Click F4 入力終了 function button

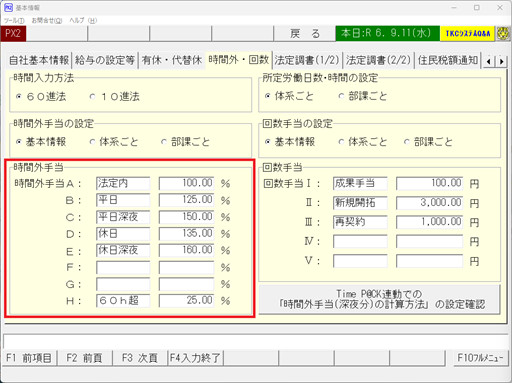click(195, 358)
